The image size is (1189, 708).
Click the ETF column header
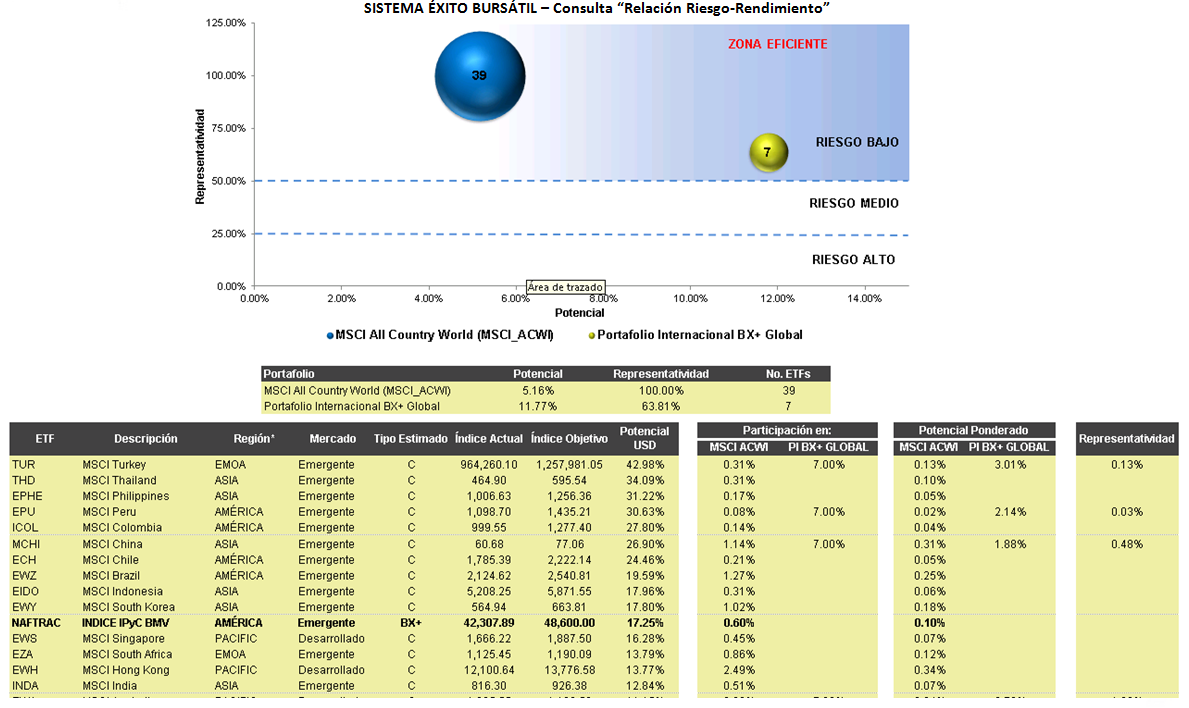coord(45,438)
